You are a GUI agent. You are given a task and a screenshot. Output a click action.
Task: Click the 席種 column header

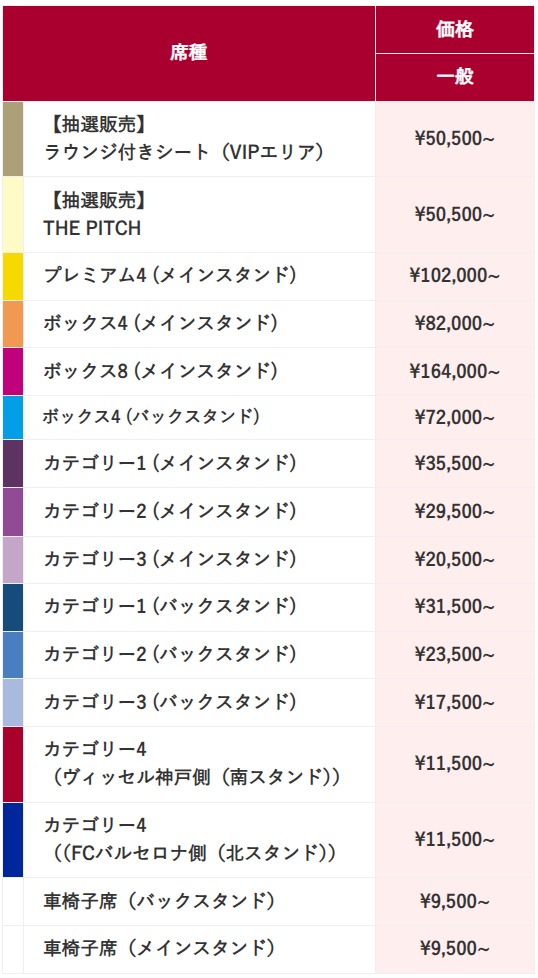coord(189,53)
